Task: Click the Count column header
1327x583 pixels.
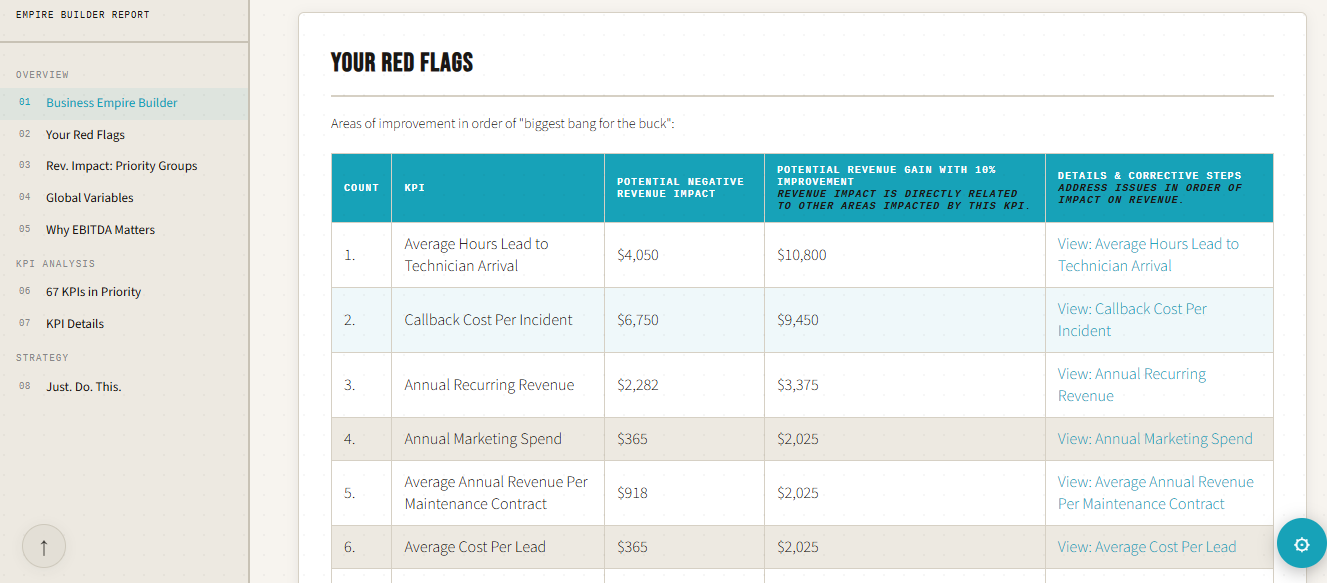Action: point(361,188)
